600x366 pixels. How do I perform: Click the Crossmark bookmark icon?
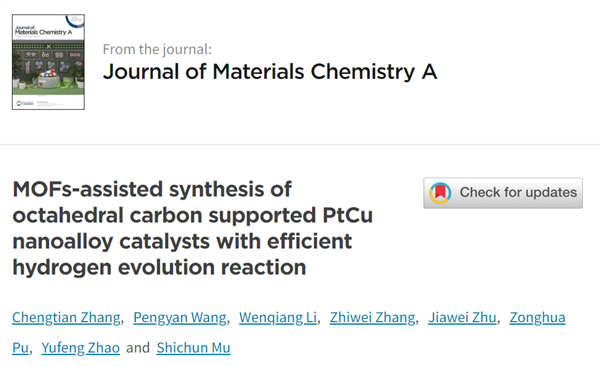440,193
